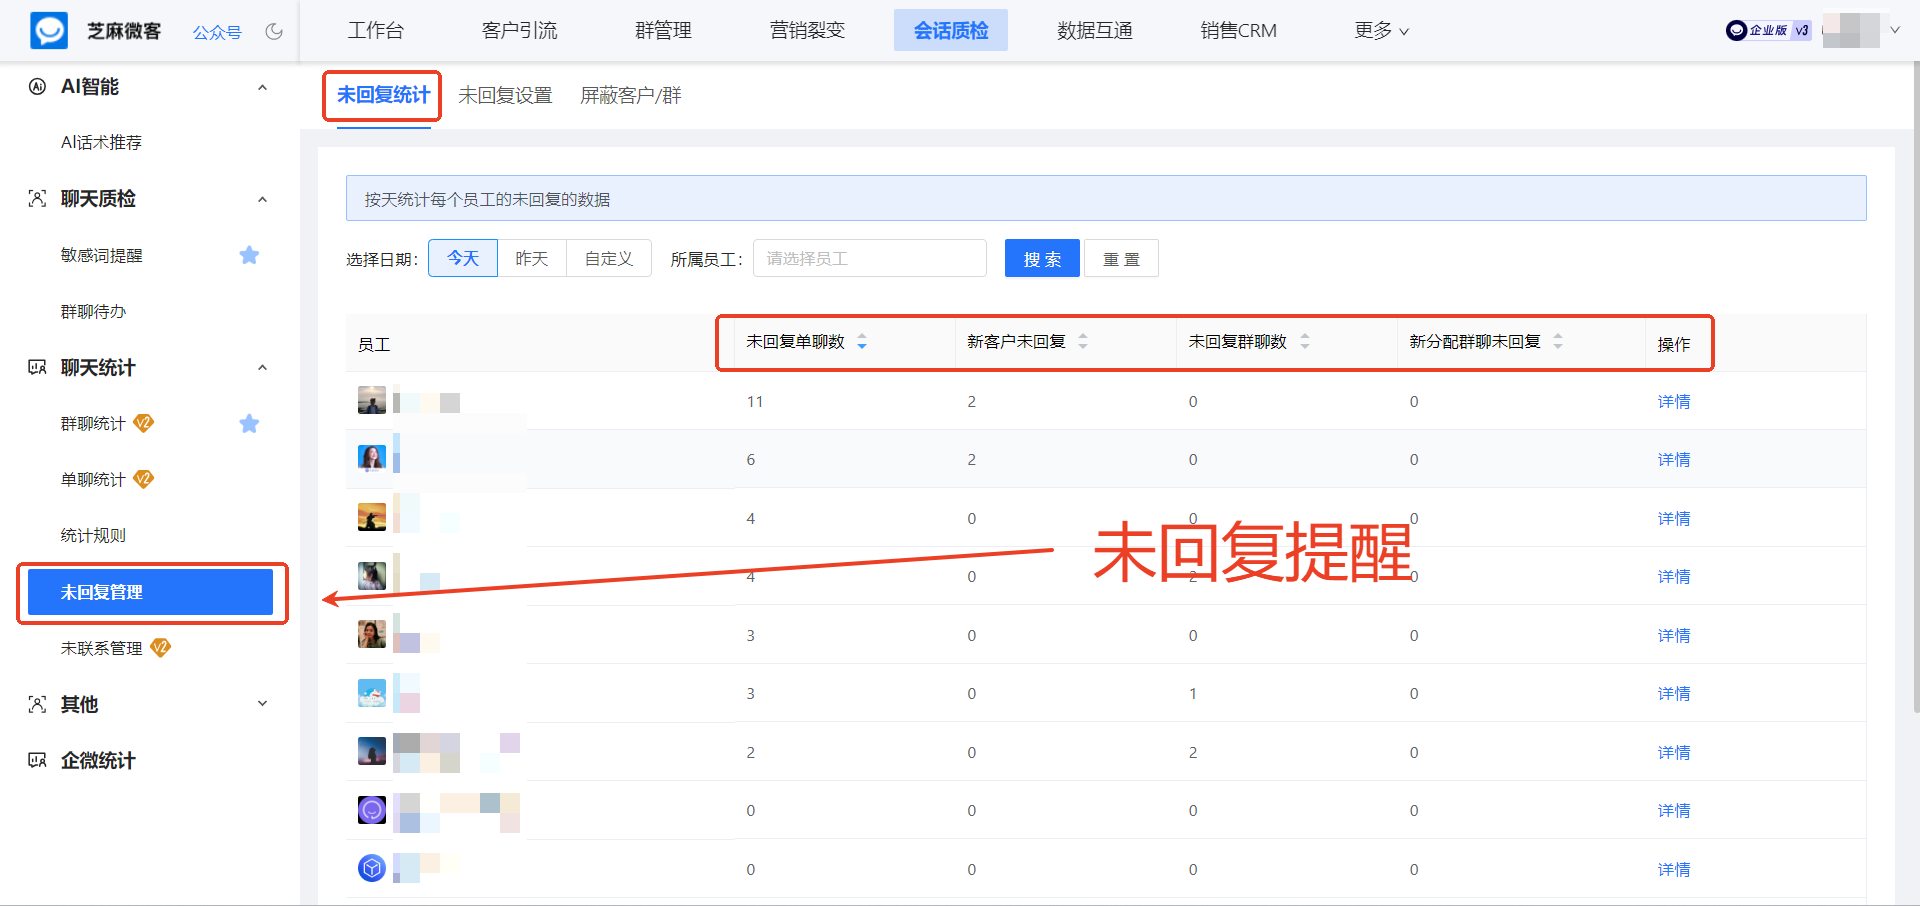Collapse the 聊天统计 sidebar section
The height and width of the screenshot is (906, 1920).
tap(262, 367)
